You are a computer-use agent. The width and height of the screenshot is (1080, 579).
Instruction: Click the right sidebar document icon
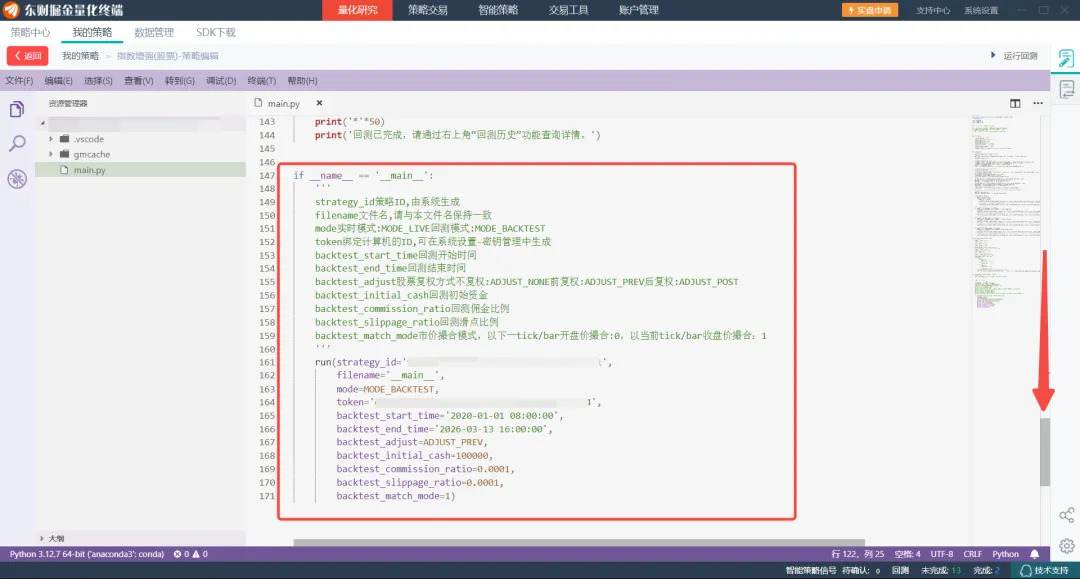(1066, 89)
